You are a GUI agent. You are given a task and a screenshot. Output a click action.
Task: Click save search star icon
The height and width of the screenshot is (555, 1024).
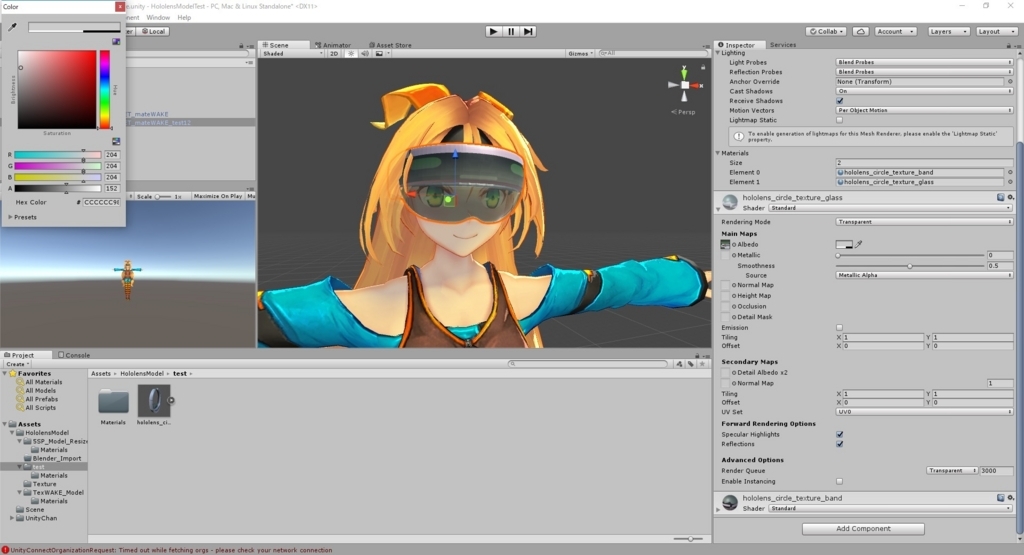coord(702,364)
